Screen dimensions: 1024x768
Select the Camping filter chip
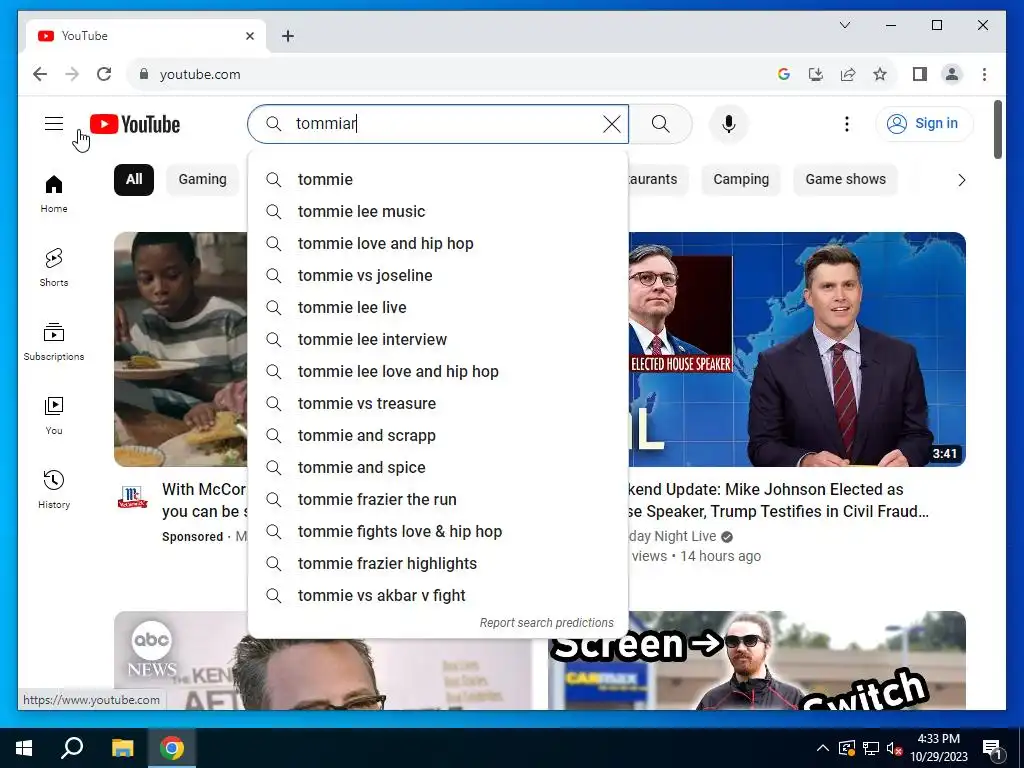[741, 180]
